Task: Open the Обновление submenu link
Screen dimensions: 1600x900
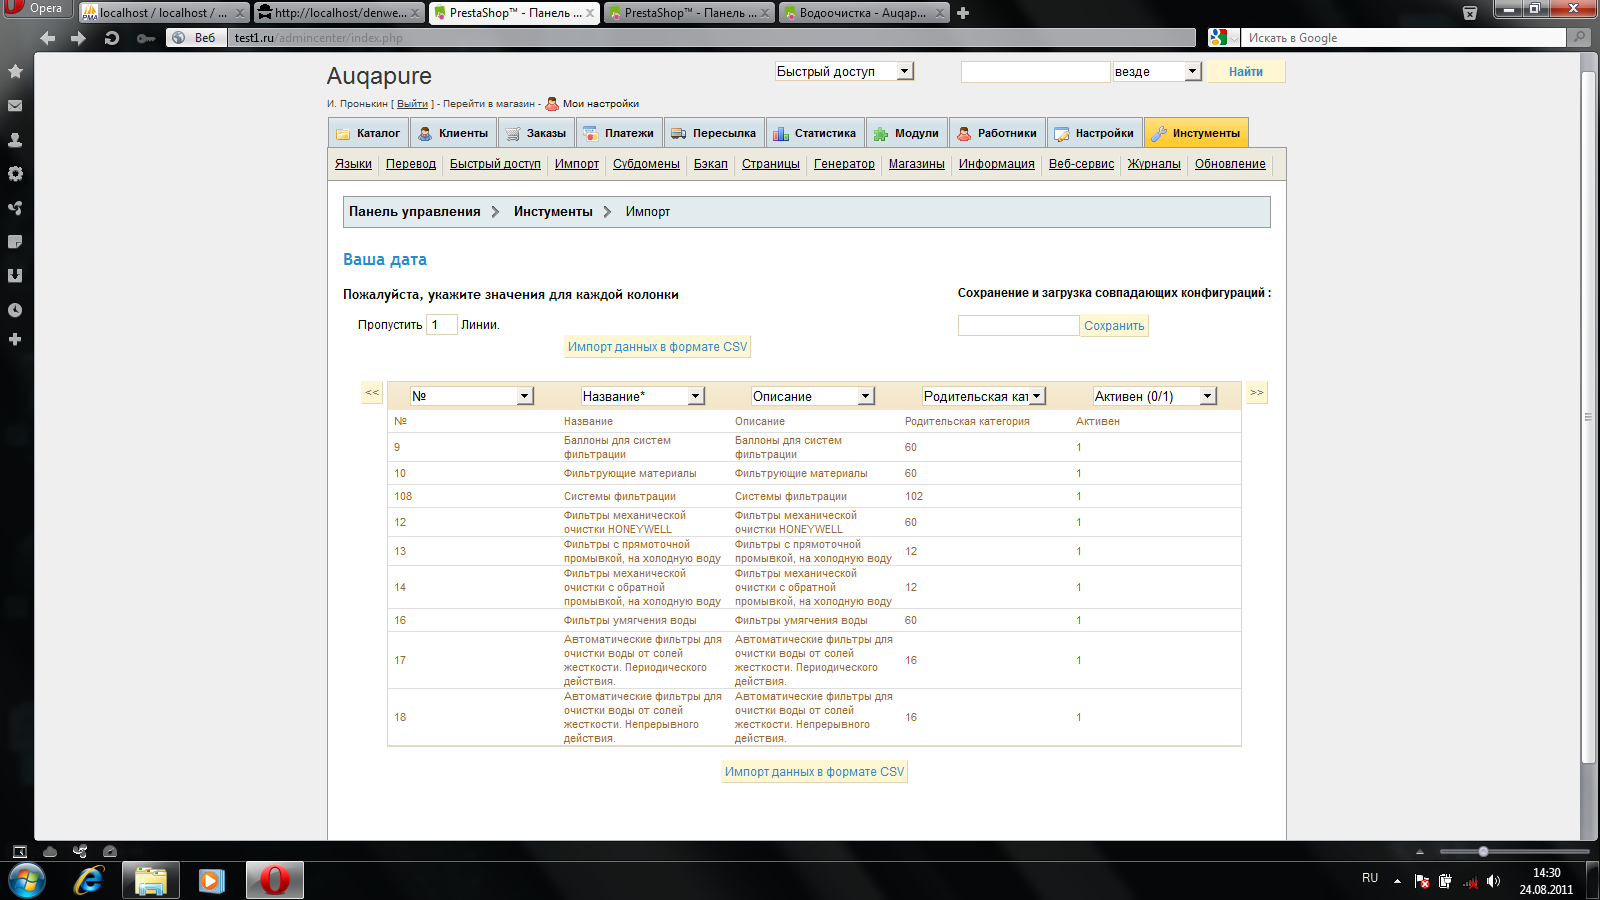Action: 1230,164
